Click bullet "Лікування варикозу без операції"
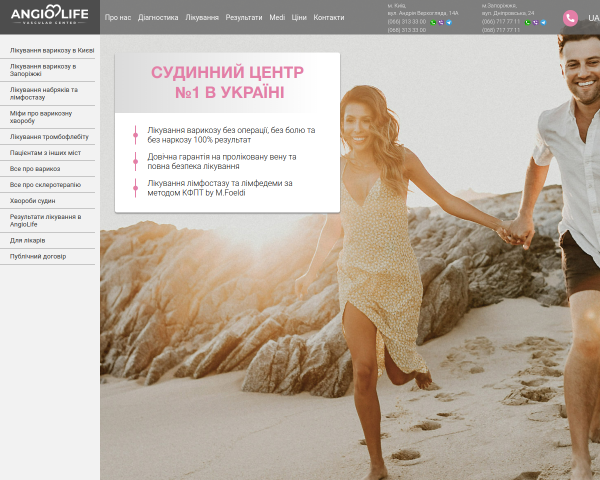Viewport: 600px width, 480px height. click(x=231, y=135)
